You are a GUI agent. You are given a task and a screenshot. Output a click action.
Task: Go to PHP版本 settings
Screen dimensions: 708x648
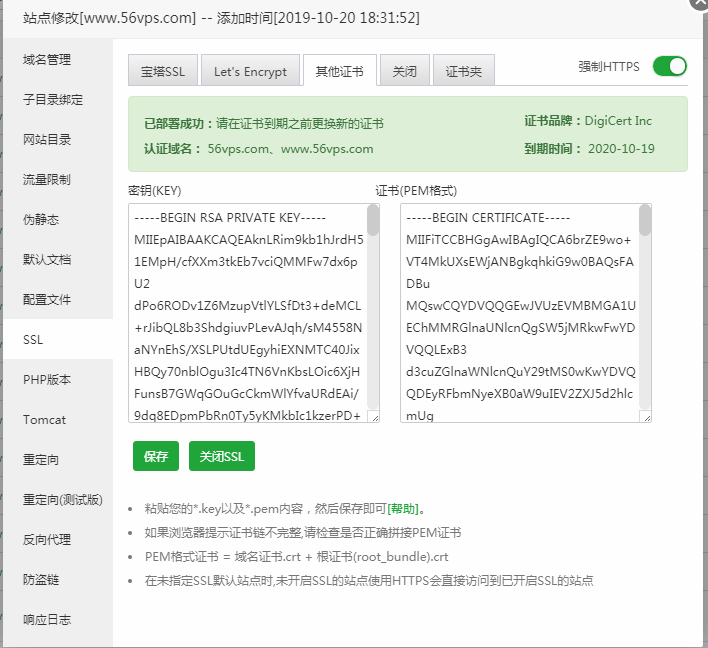pyautogui.click(x=47, y=380)
